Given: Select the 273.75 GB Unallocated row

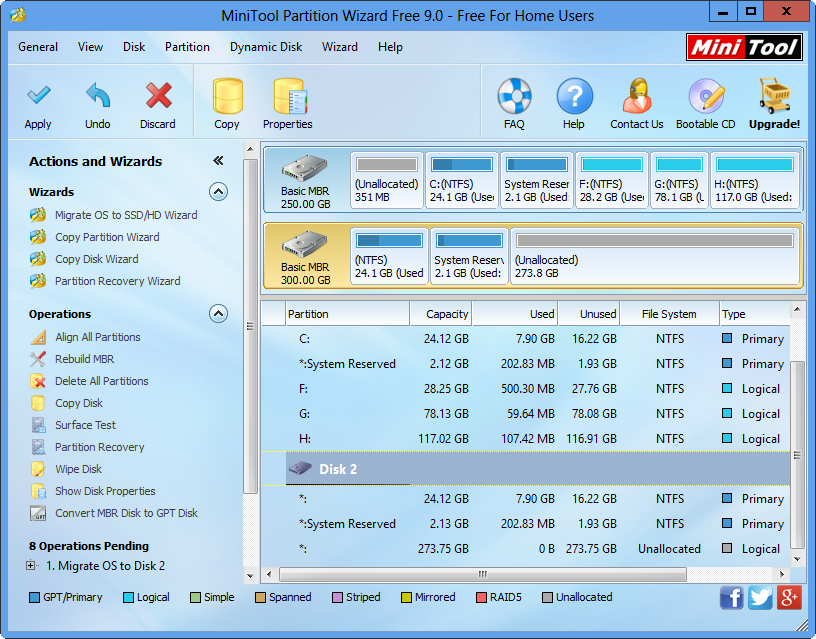Looking at the screenshot, I should pyautogui.click(x=526, y=548).
